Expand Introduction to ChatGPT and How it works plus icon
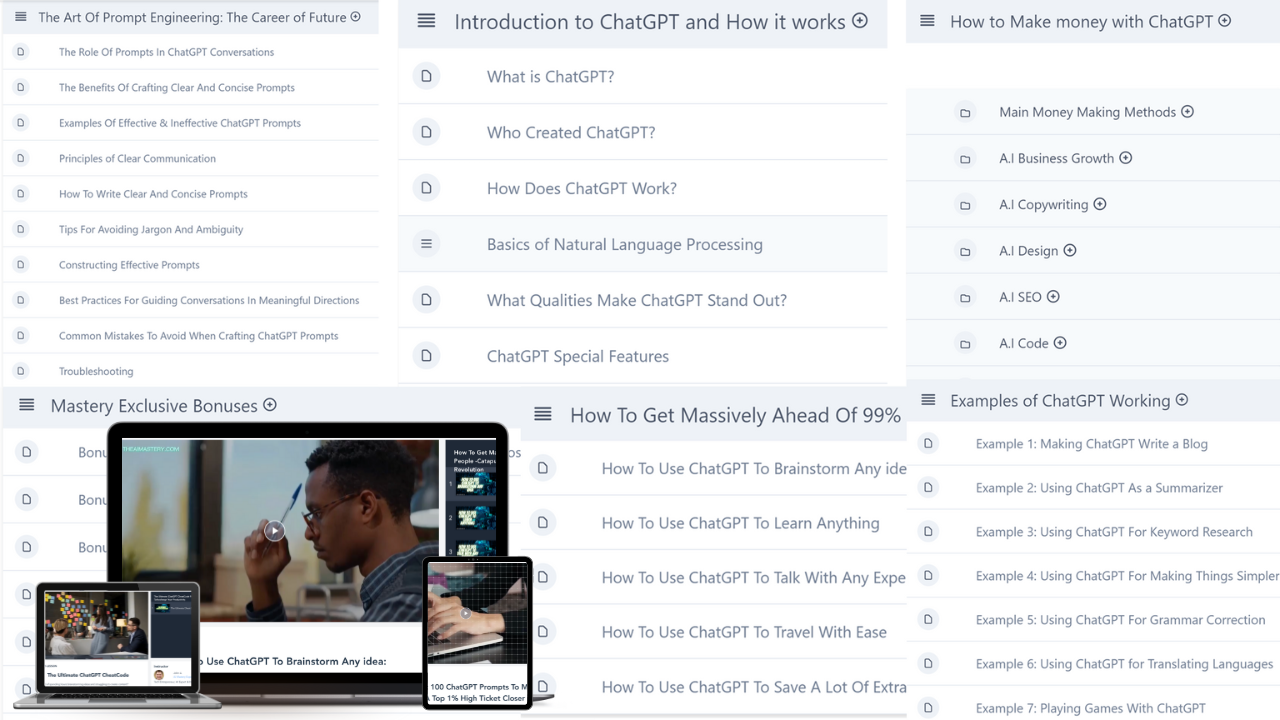This screenshot has height=720, width=1280. point(860,21)
